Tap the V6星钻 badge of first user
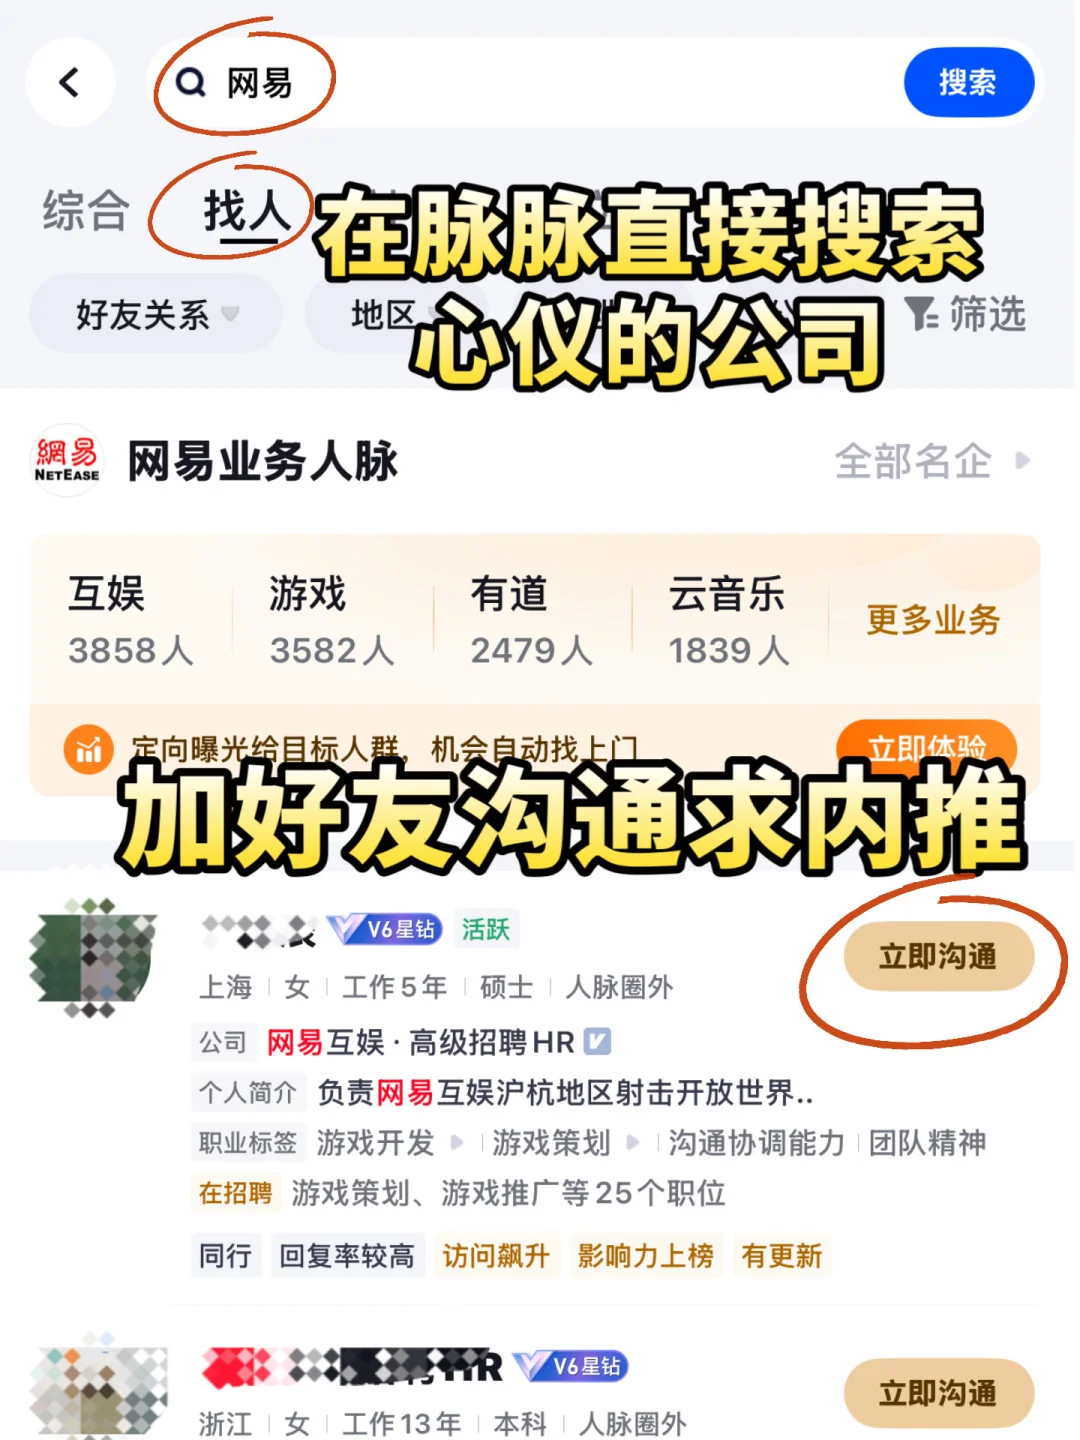Image resolution: width=1080 pixels, height=1440 pixels. click(x=385, y=929)
